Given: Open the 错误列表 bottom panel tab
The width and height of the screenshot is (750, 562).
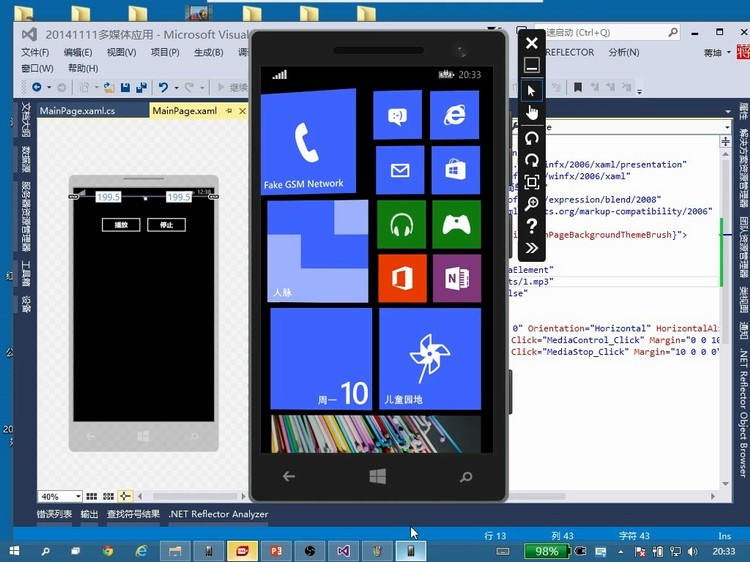Looking at the screenshot, I should 54,514.
